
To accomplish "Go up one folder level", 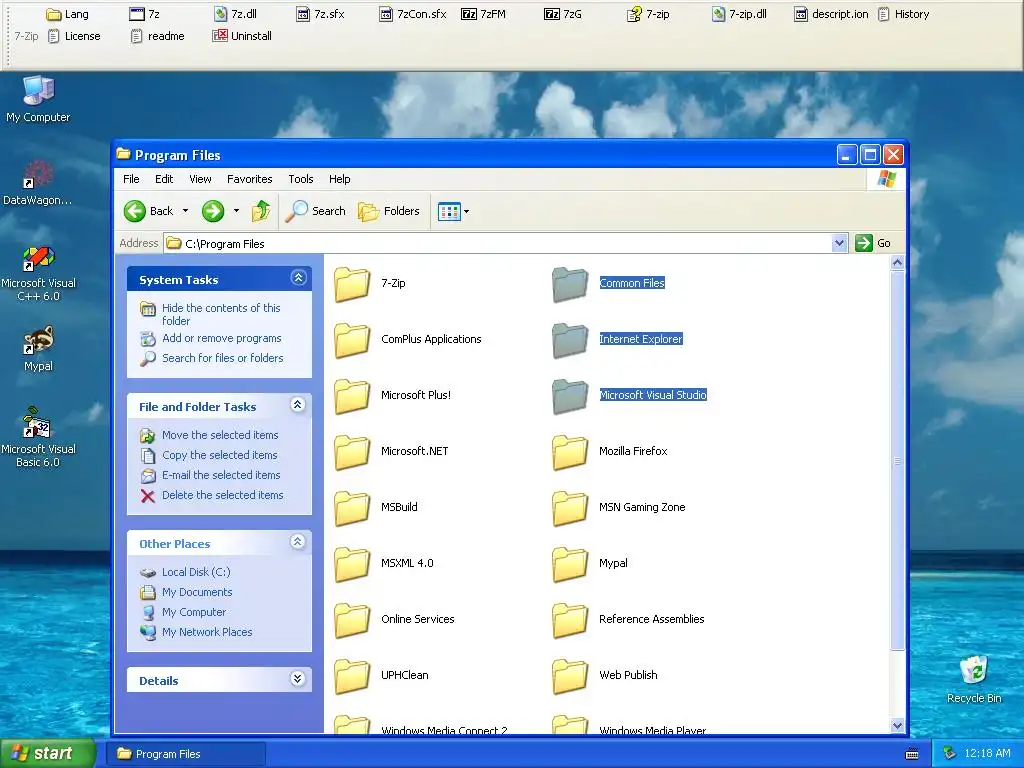I will pos(261,211).
